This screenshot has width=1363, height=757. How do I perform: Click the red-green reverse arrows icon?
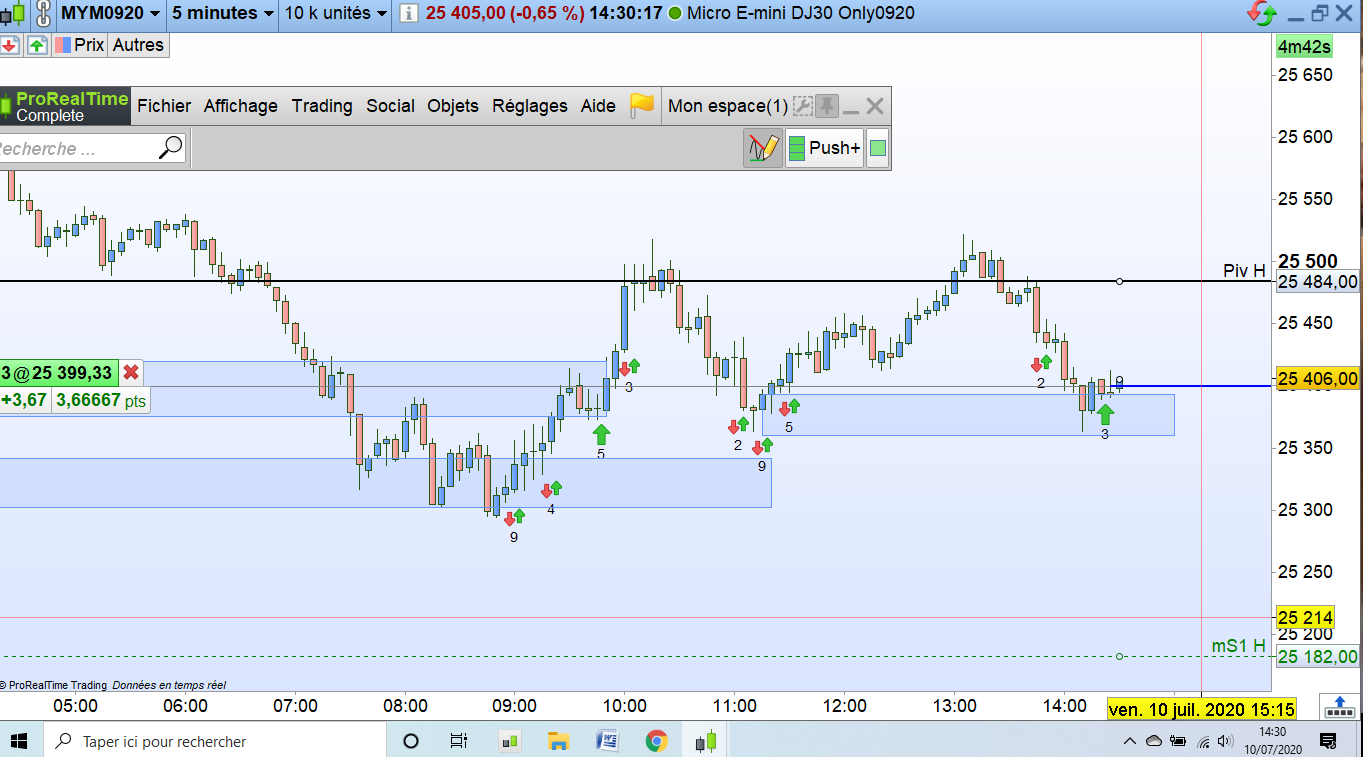point(1262,14)
